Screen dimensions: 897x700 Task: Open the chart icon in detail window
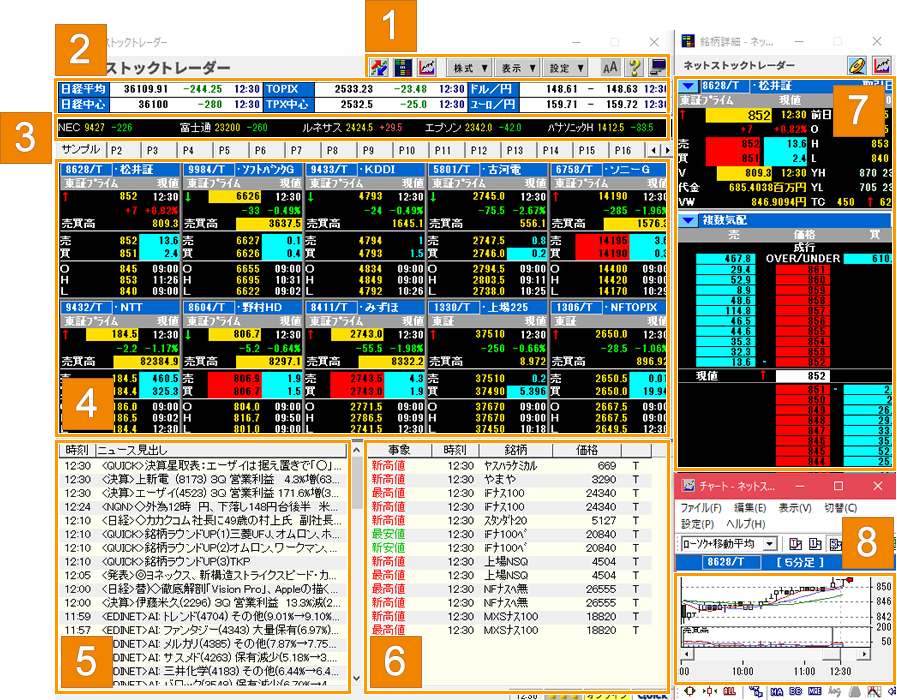click(882, 66)
